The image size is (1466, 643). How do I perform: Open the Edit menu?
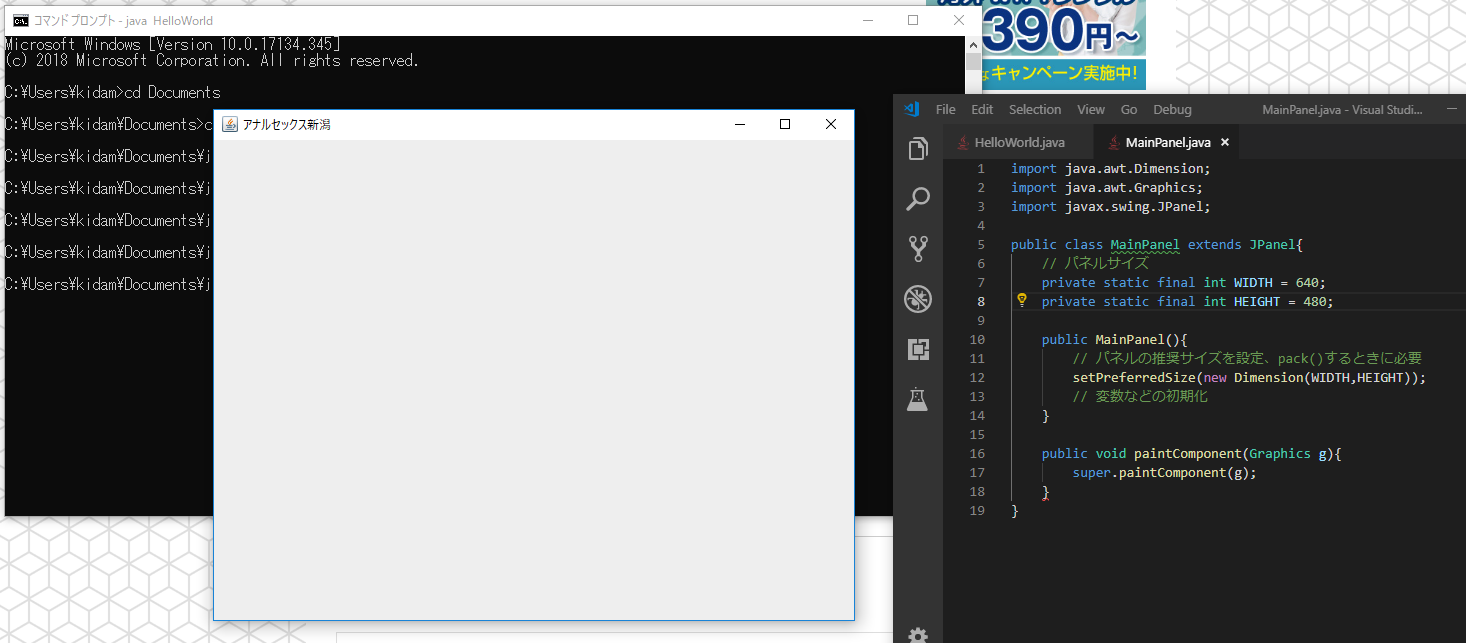[982, 109]
